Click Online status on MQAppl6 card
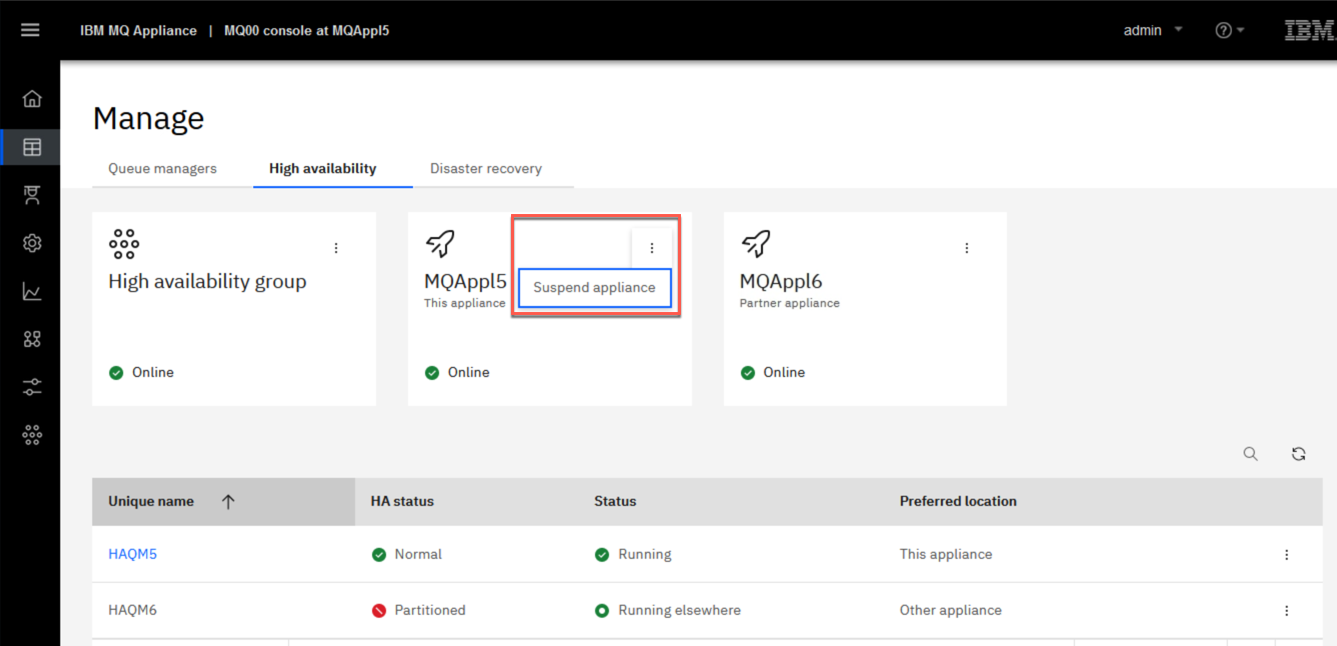This screenshot has height=646, width=1337. tap(772, 372)
